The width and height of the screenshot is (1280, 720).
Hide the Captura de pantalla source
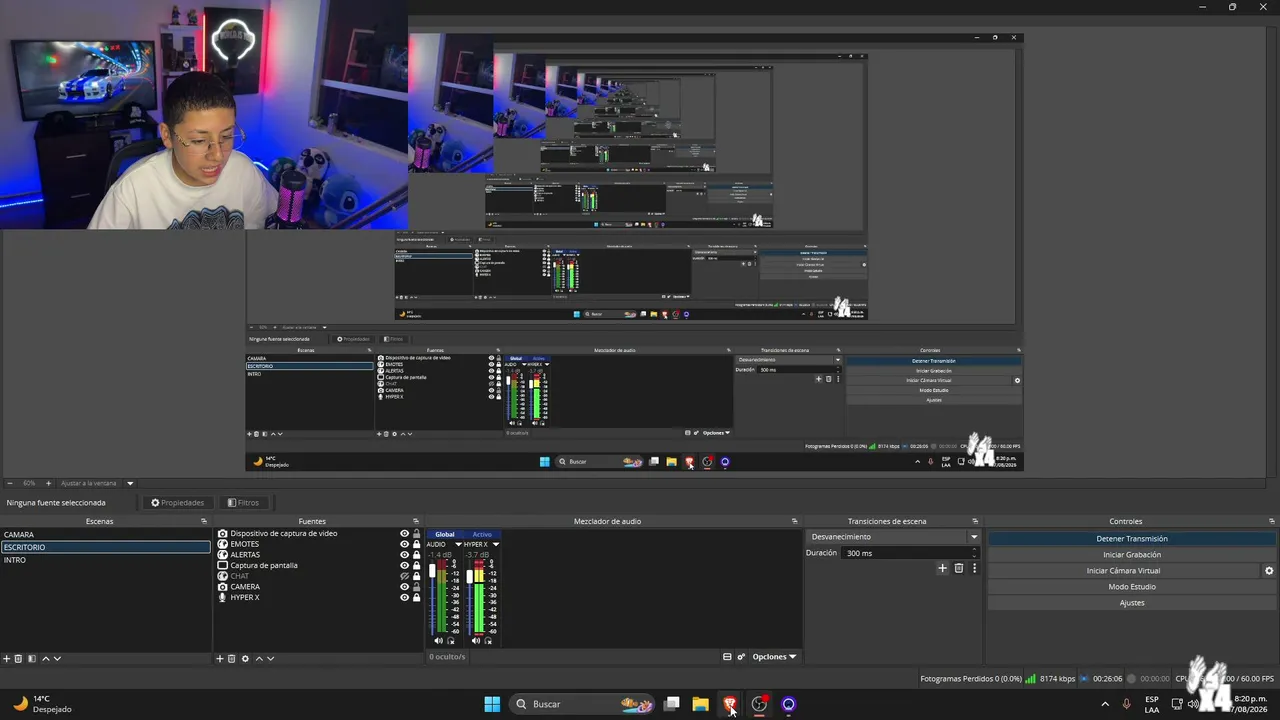point(405,565)
